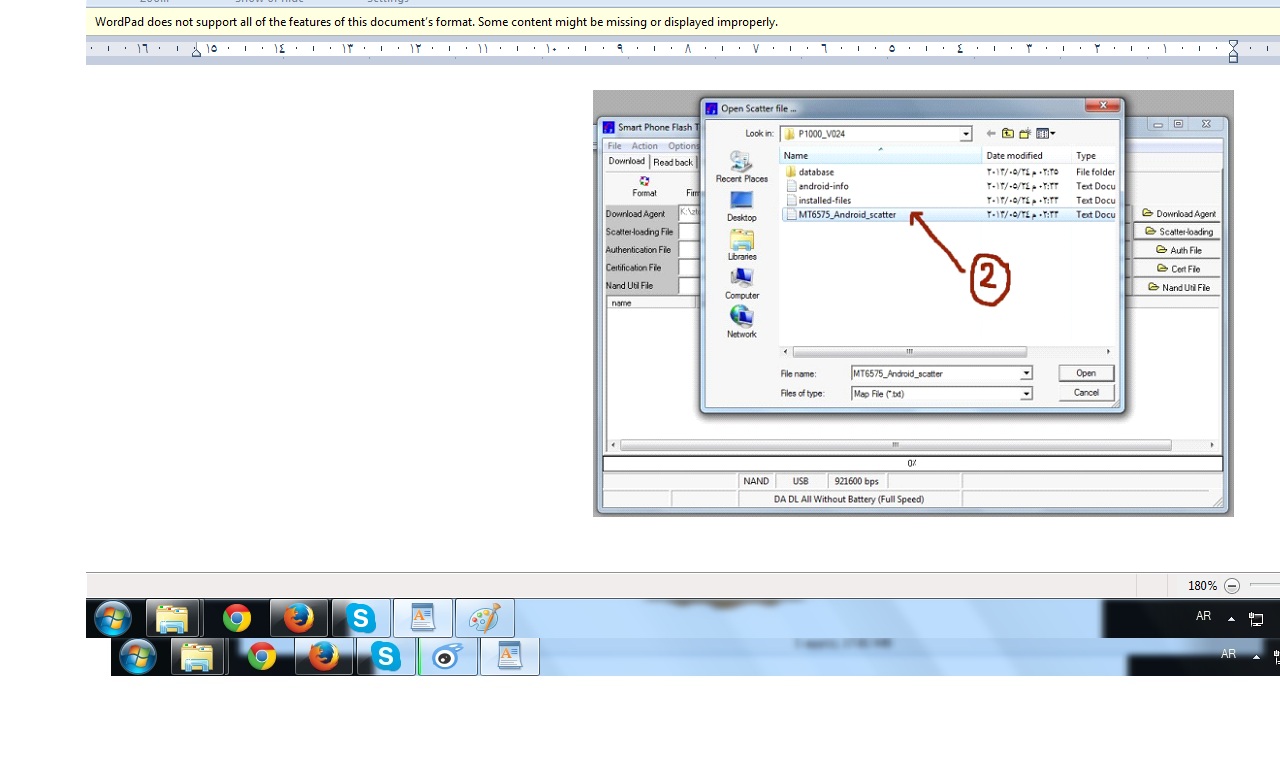The height and width of the screenshot is (768, 1280).
Task: Open WordPad on the lower taskbar
Action: [x=509, y=656]
